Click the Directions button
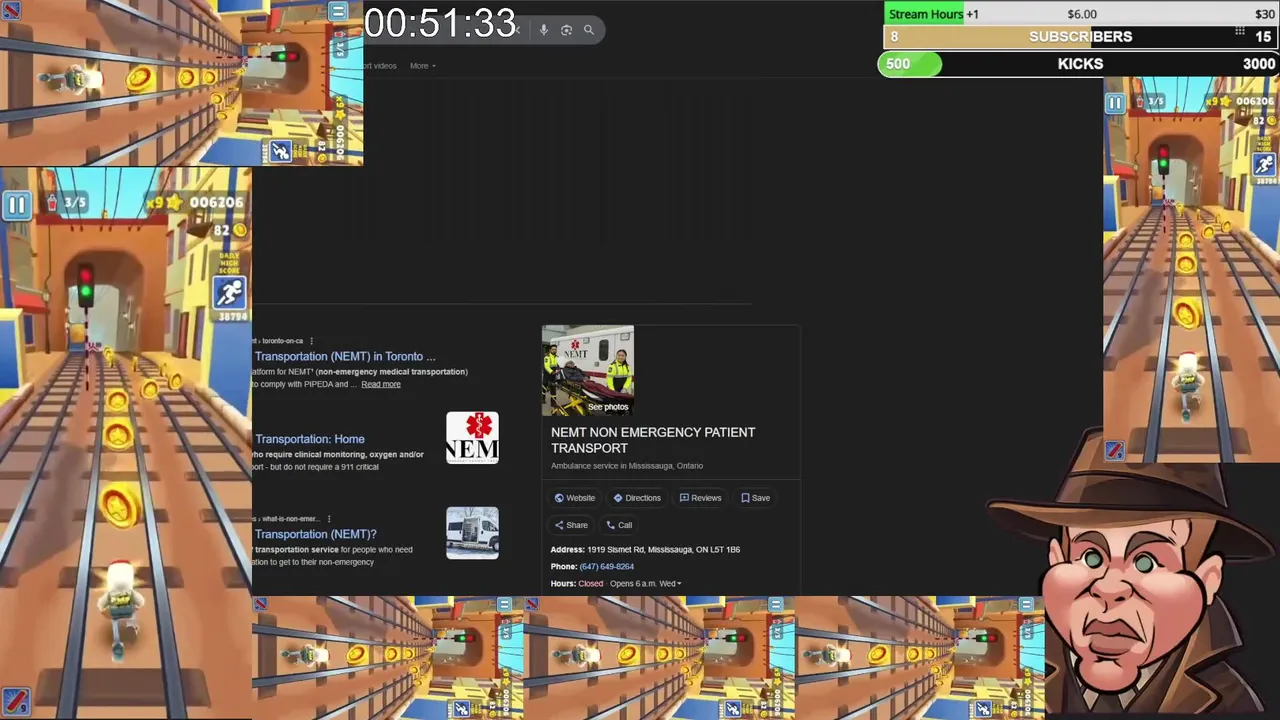 (637, 498)
